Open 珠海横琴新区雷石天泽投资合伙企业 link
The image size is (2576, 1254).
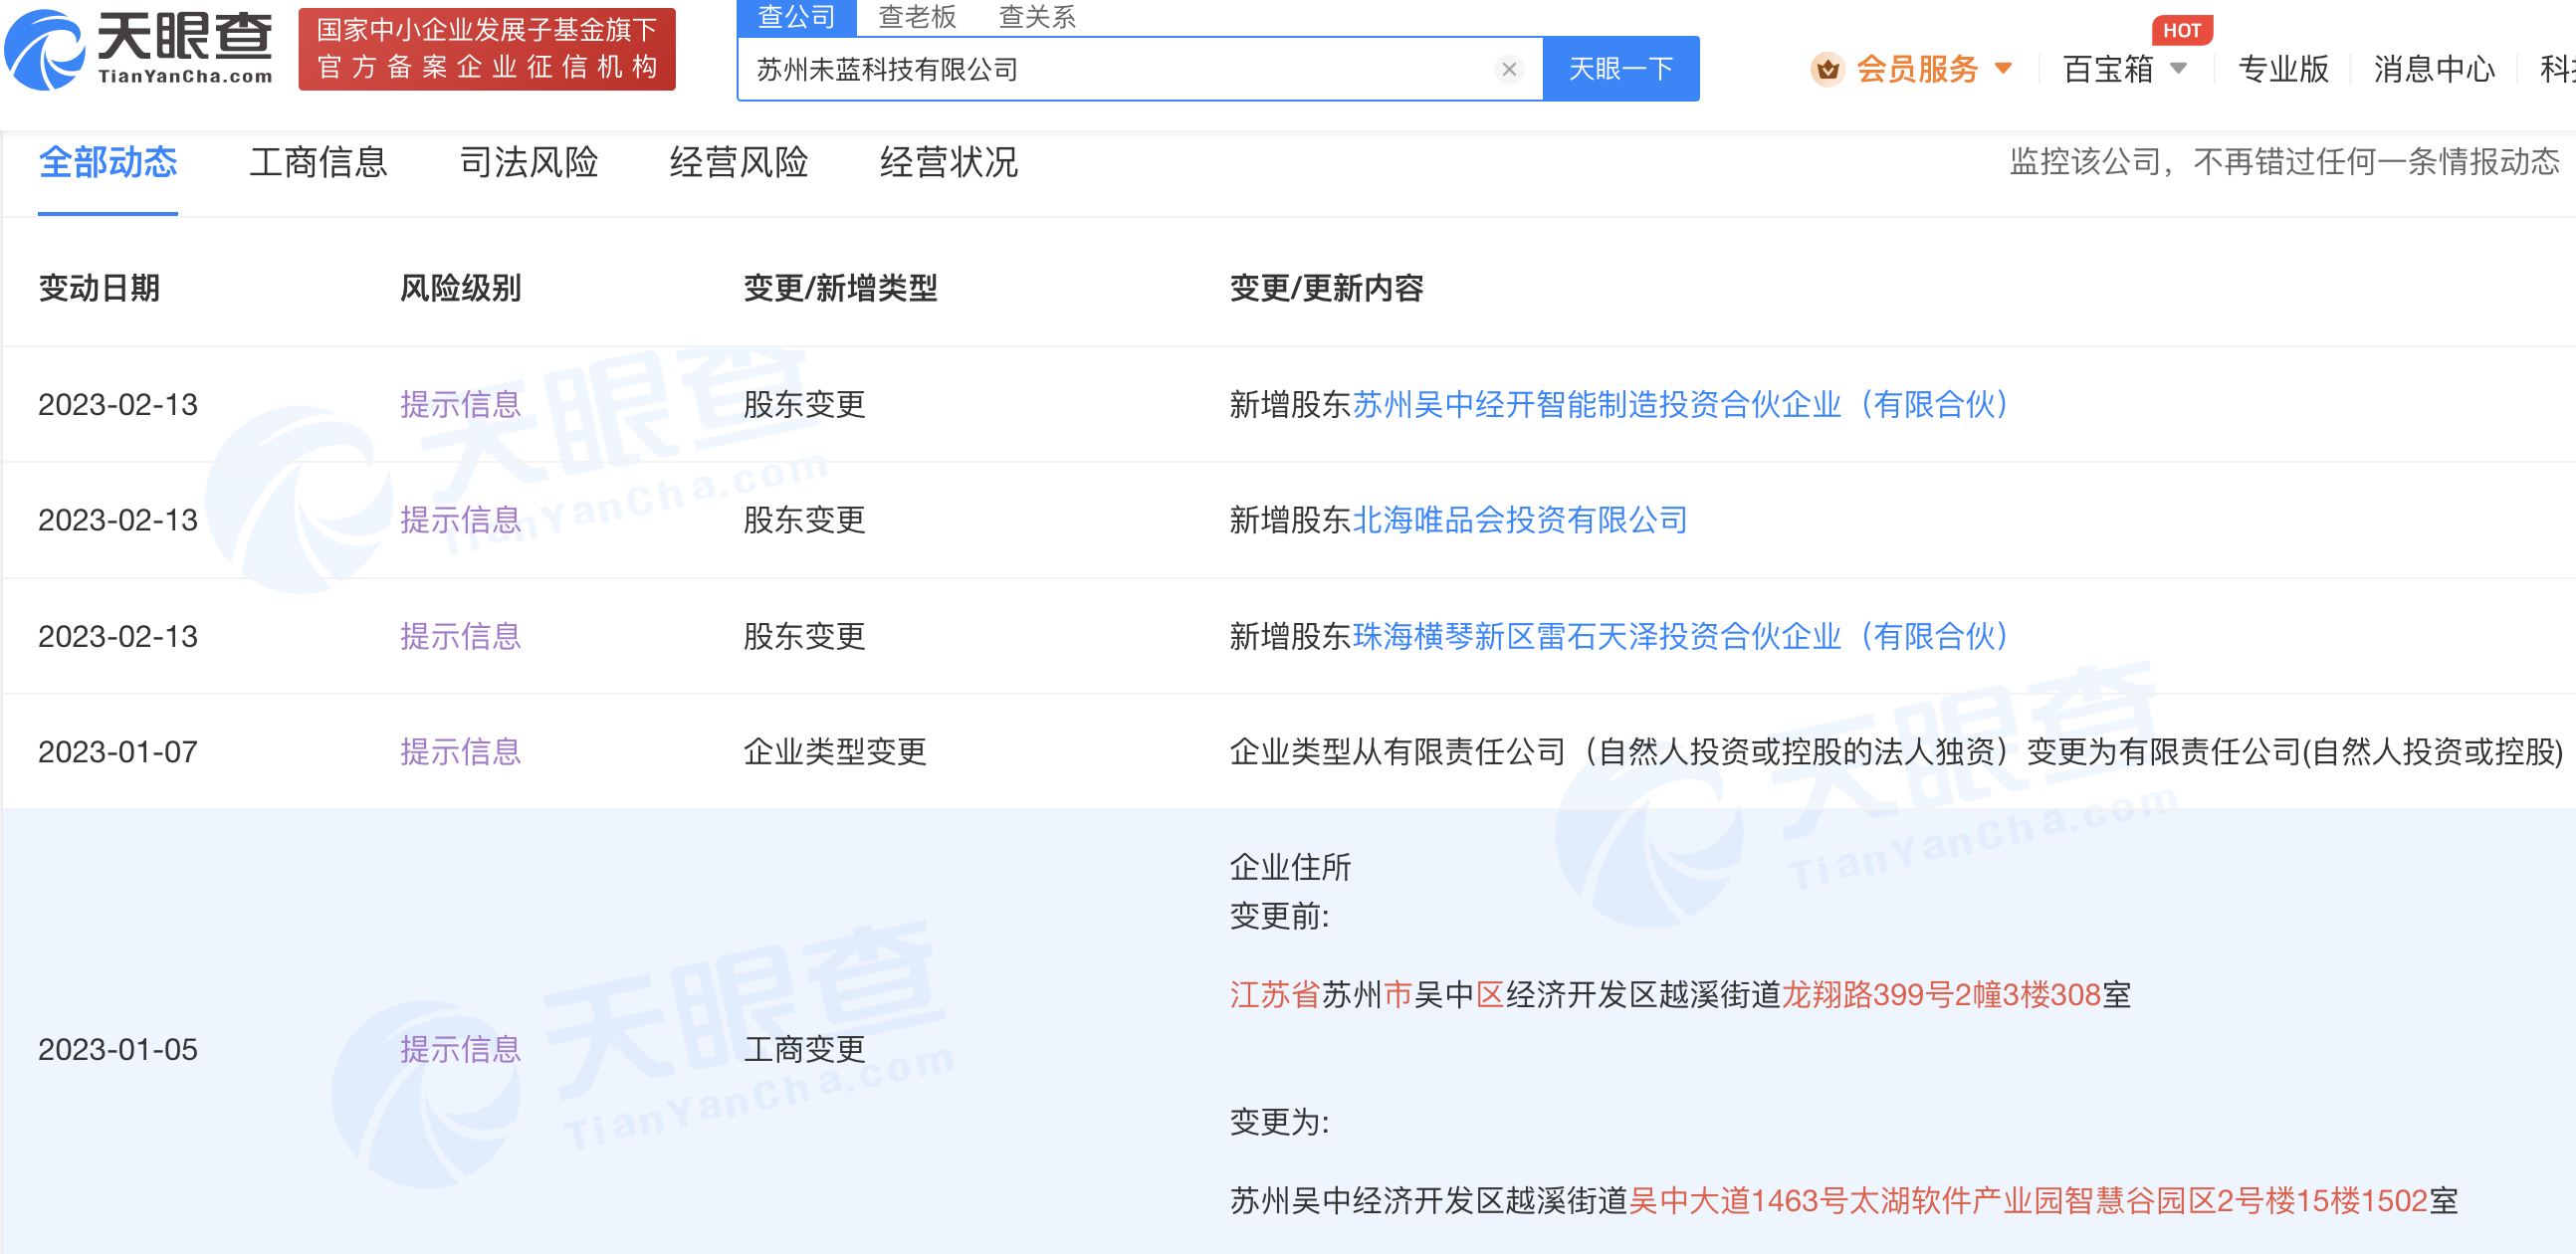click(x=1680, y=636)
